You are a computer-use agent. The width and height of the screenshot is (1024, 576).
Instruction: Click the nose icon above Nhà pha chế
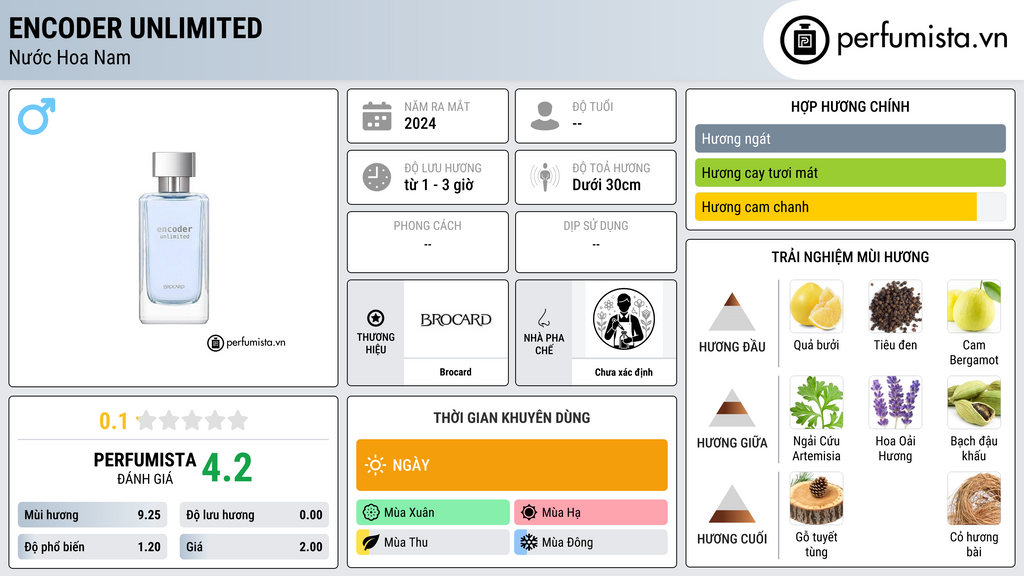click(x=543, y=318)
